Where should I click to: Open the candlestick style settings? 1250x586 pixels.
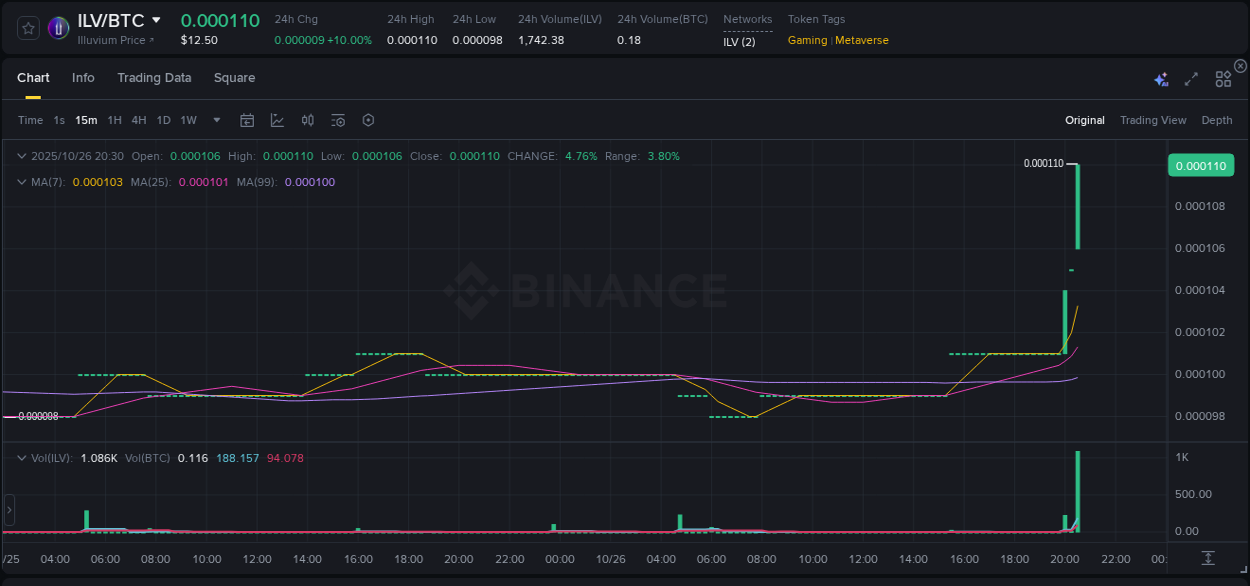(307, 120)
